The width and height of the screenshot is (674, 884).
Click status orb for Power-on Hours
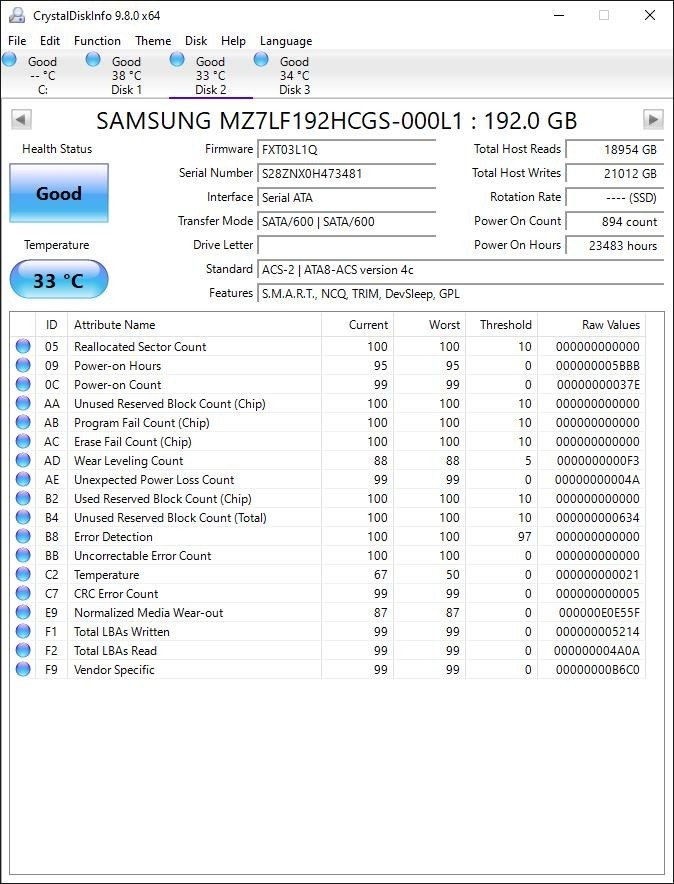click(x=23, y=365)
